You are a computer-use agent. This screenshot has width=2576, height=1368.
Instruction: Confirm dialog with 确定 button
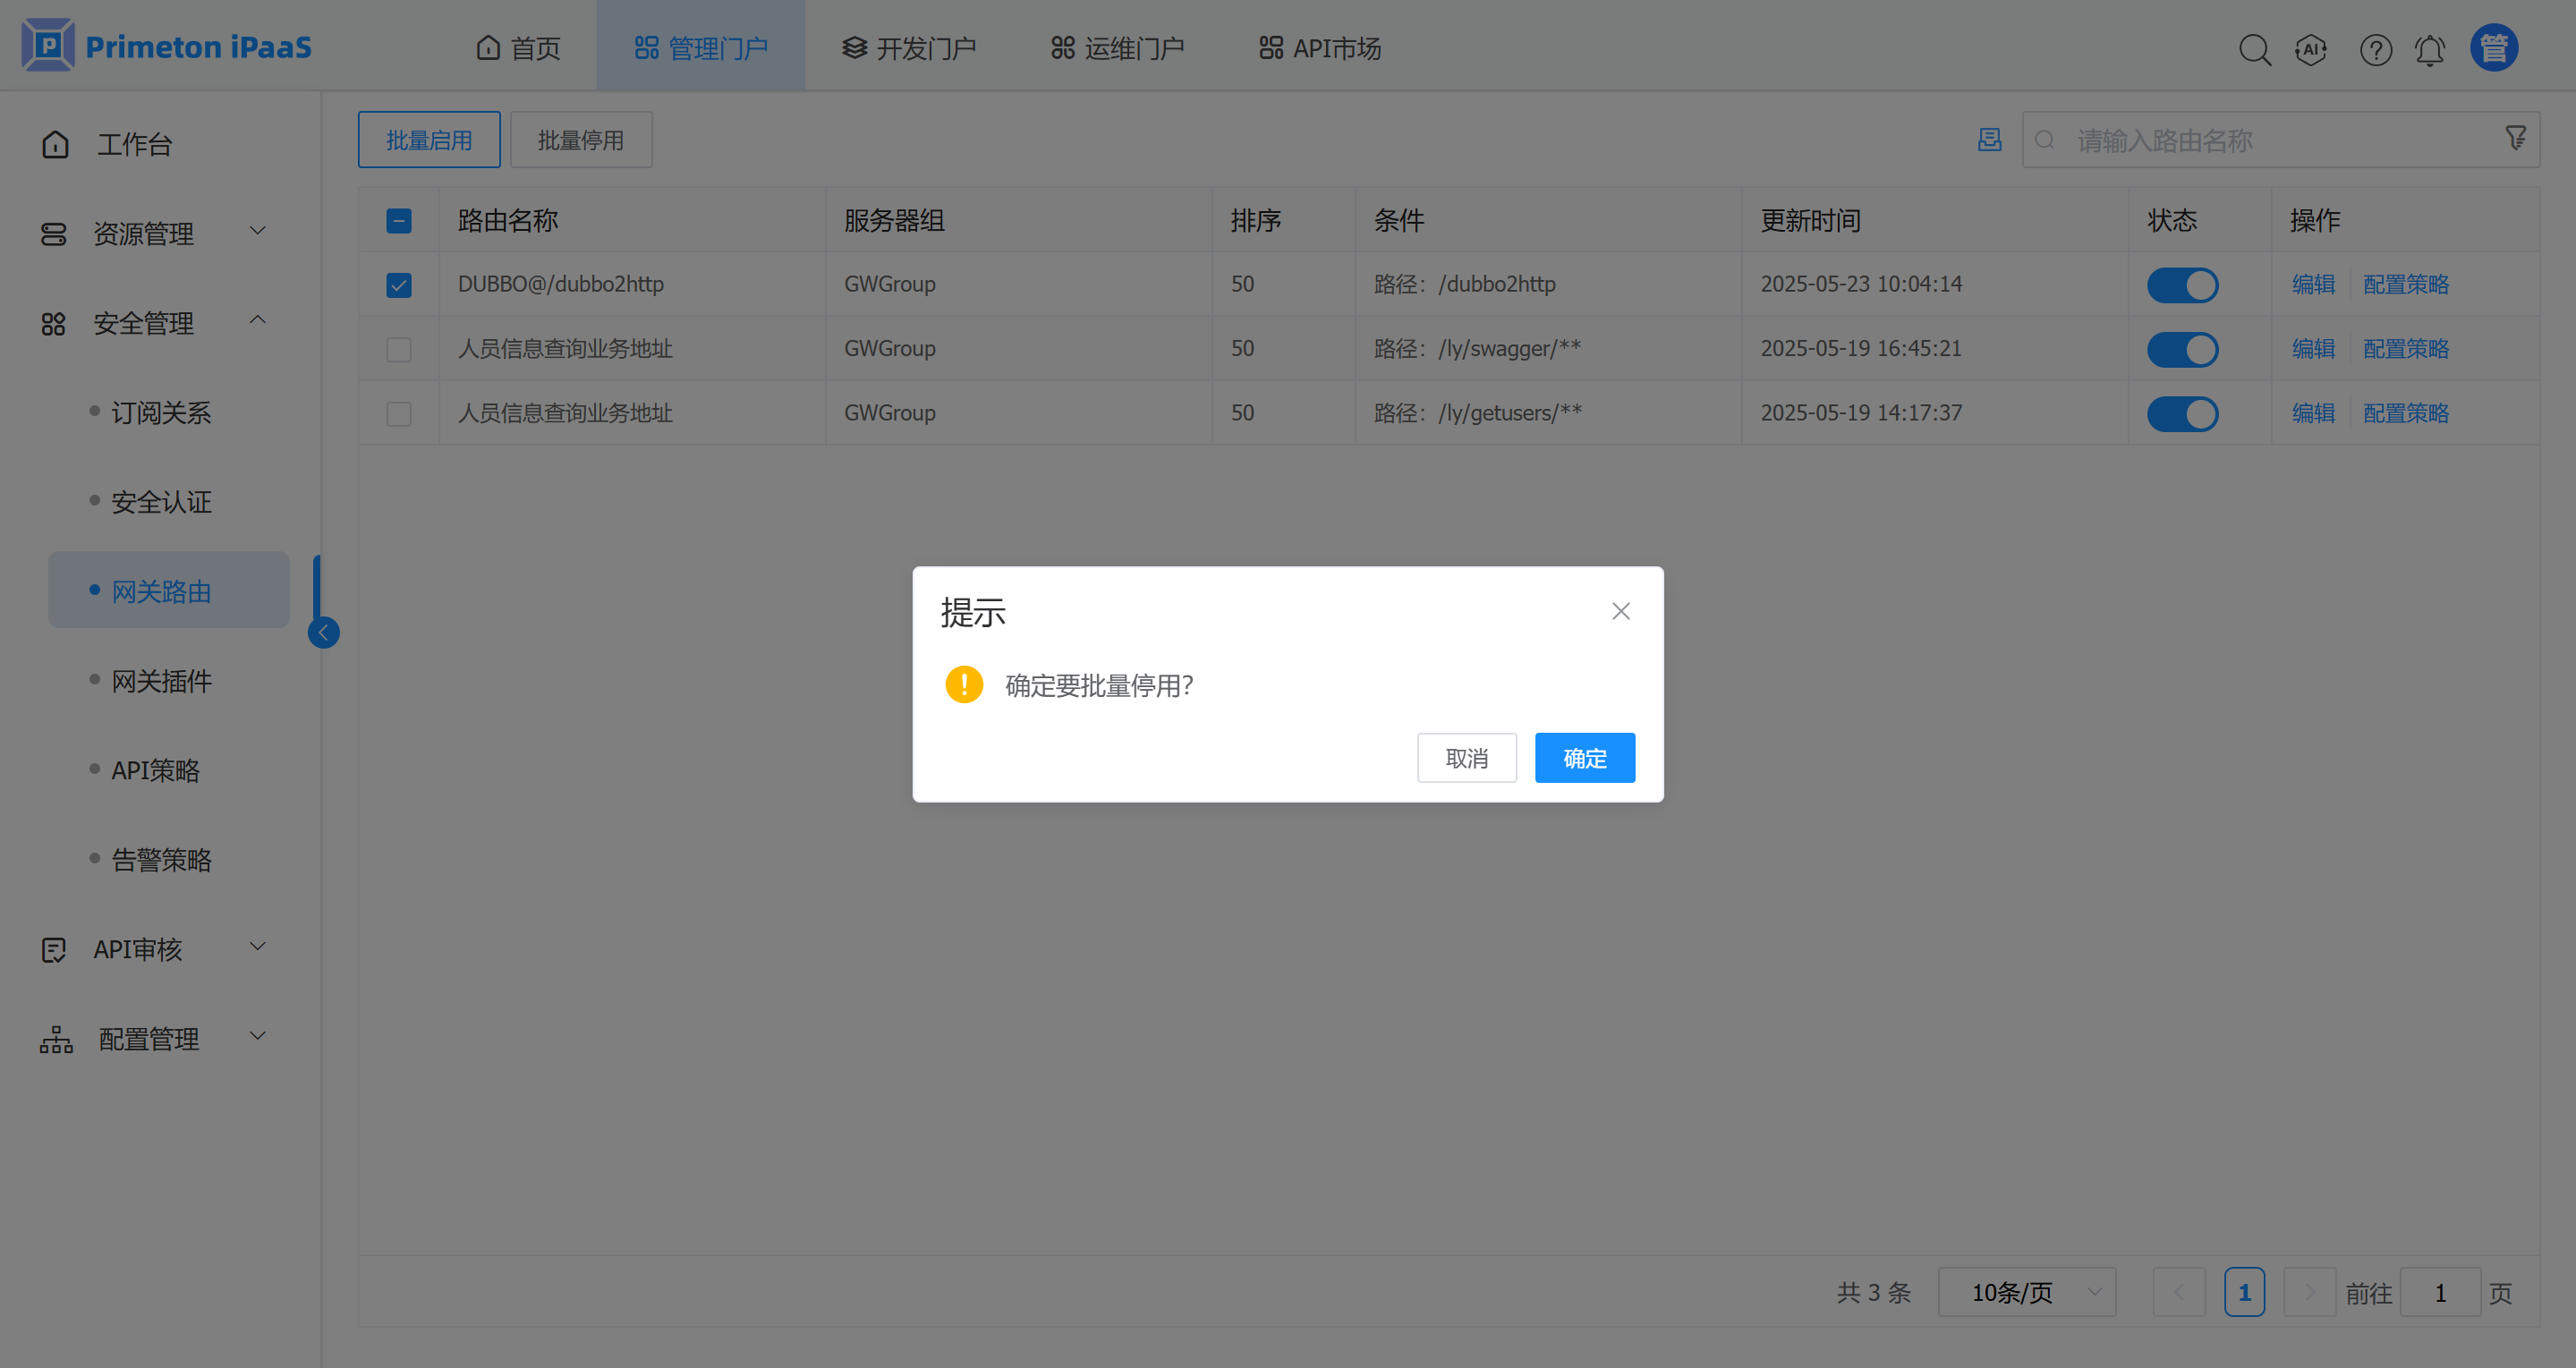[x=1584, y=758]
